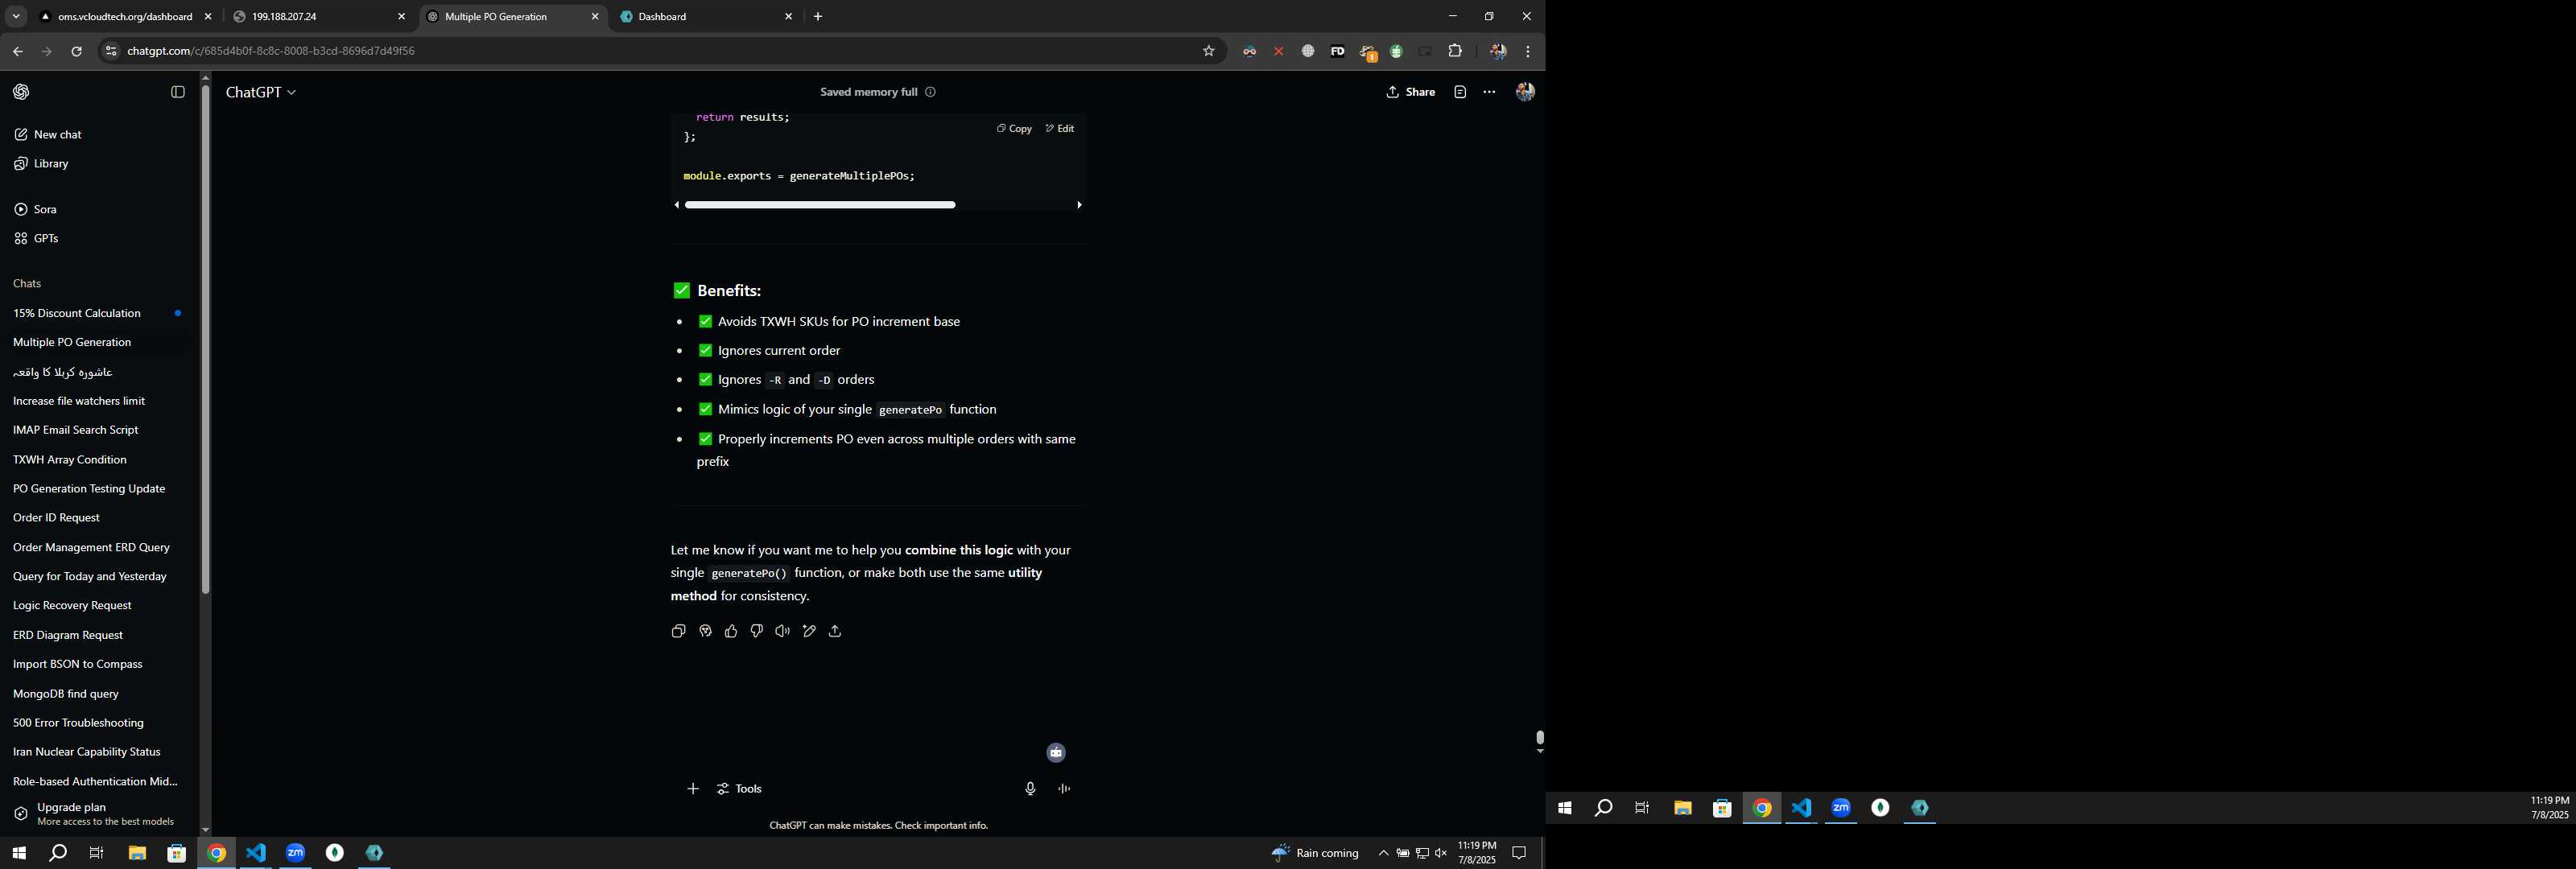Edit the response in canvas (pencil icon)
This screenshot has width=2576, height=869.
[809, 631]
